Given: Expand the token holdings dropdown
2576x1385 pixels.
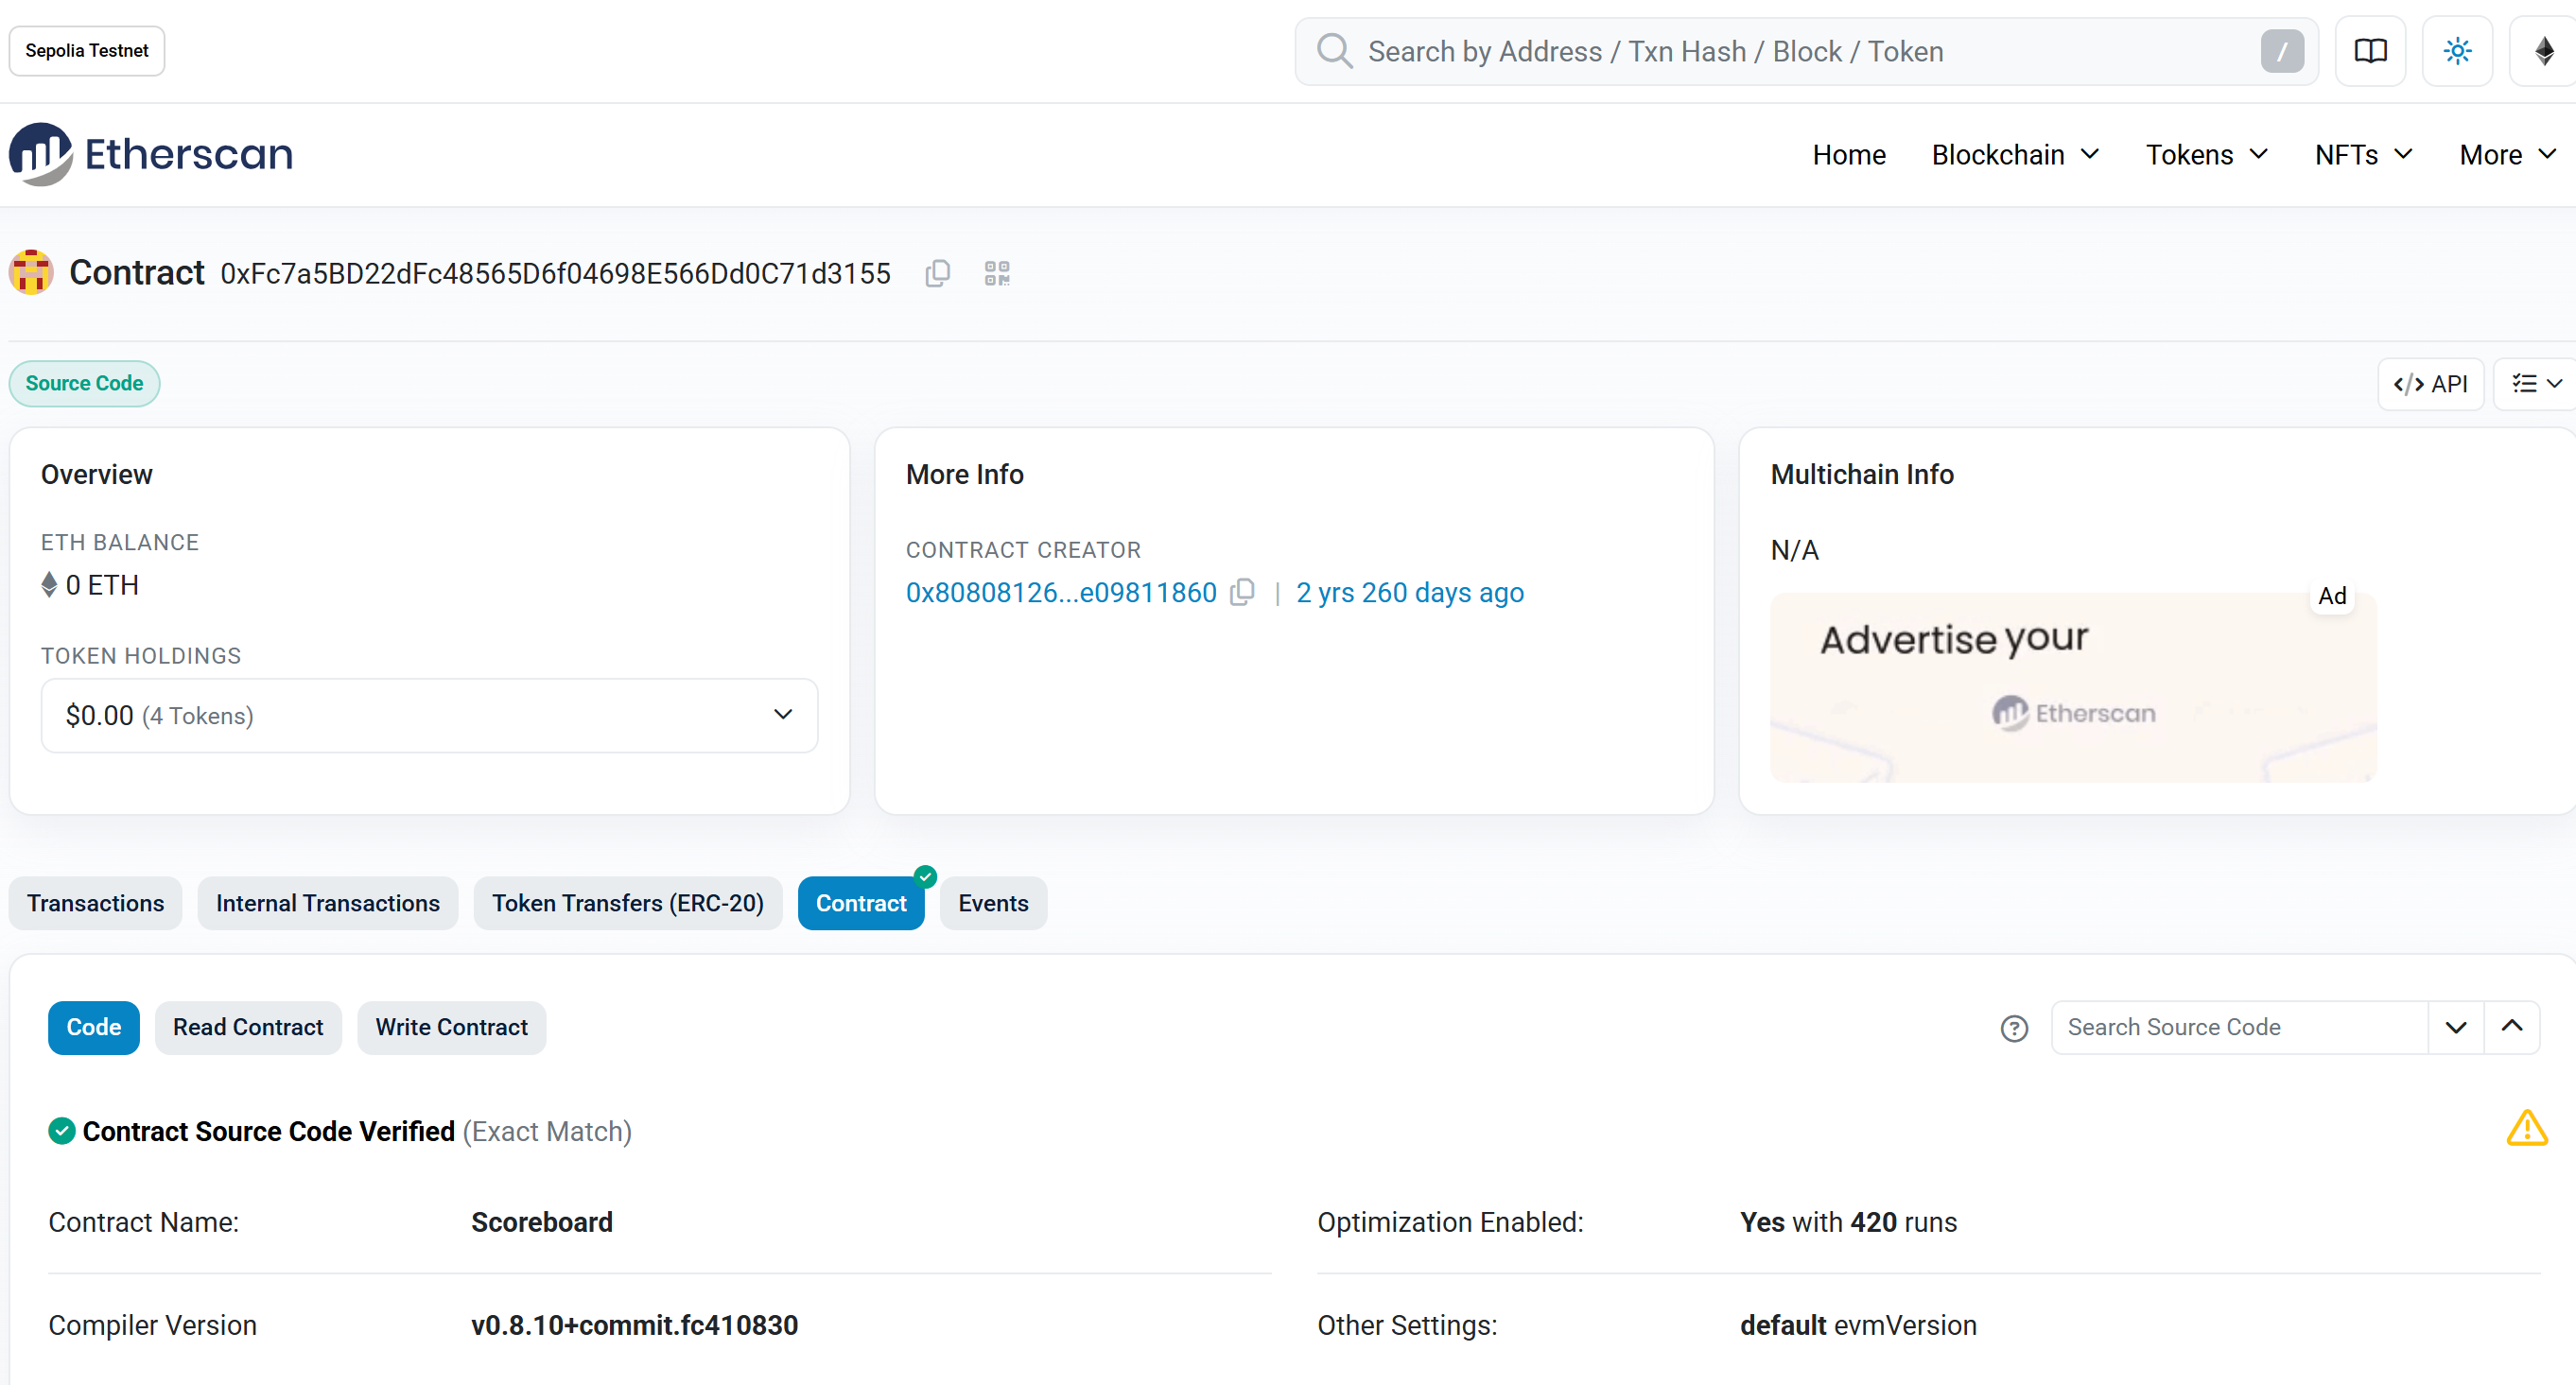Looking at the screenshot, I should click(429, 715).
